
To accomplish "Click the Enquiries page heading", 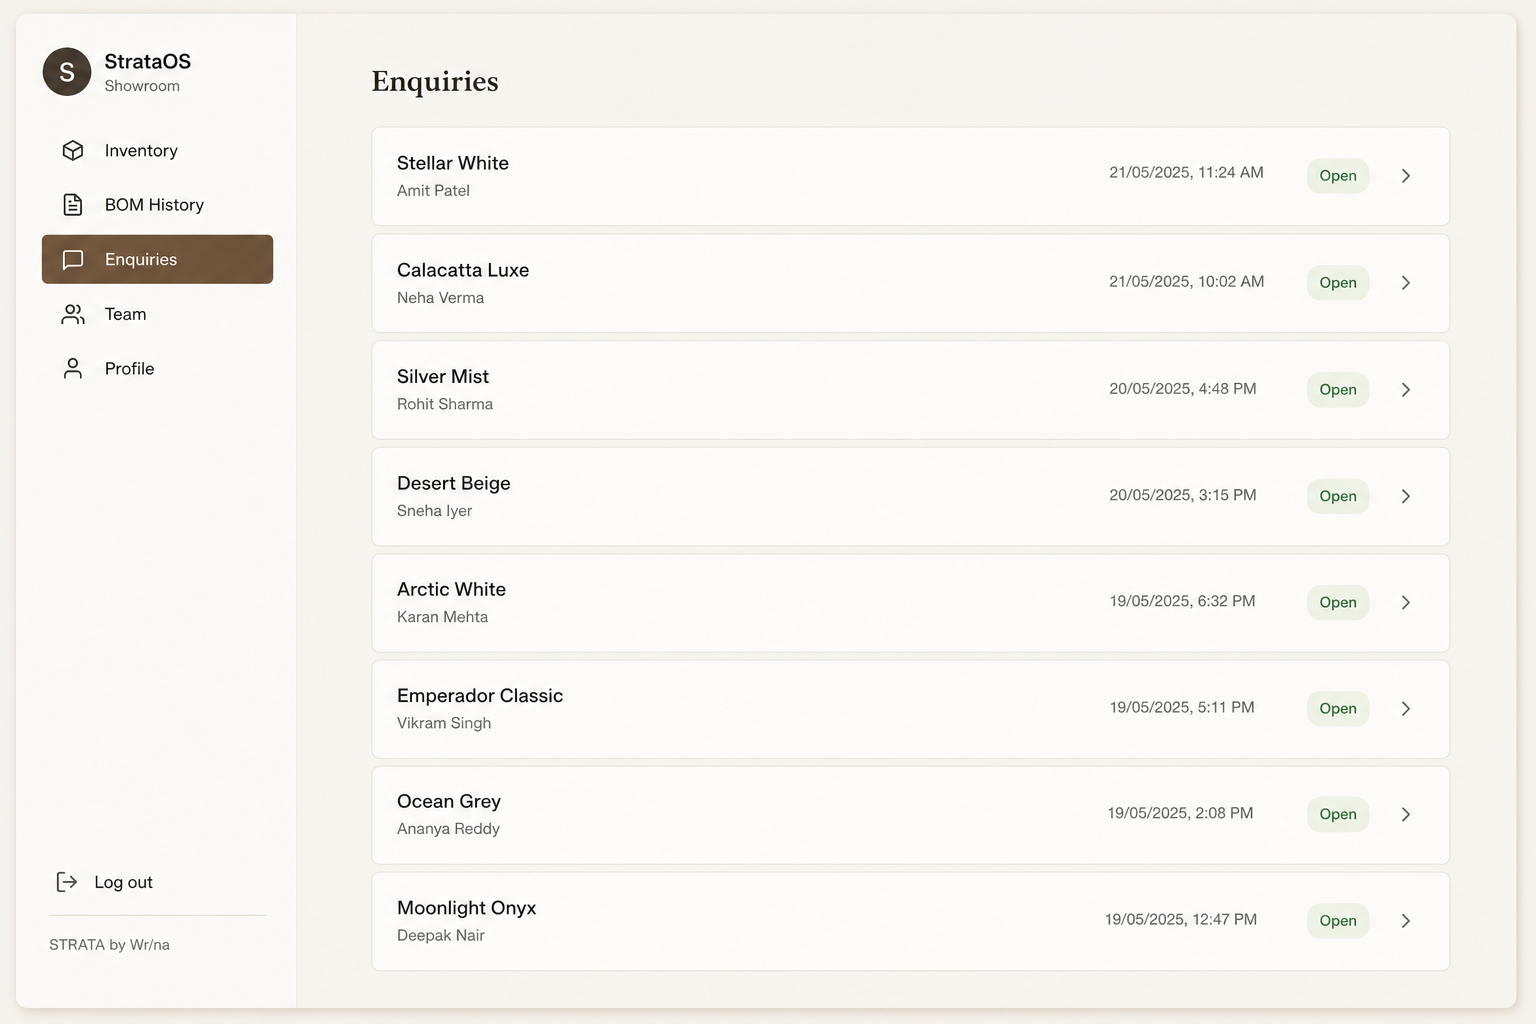I will pos(435,81).
